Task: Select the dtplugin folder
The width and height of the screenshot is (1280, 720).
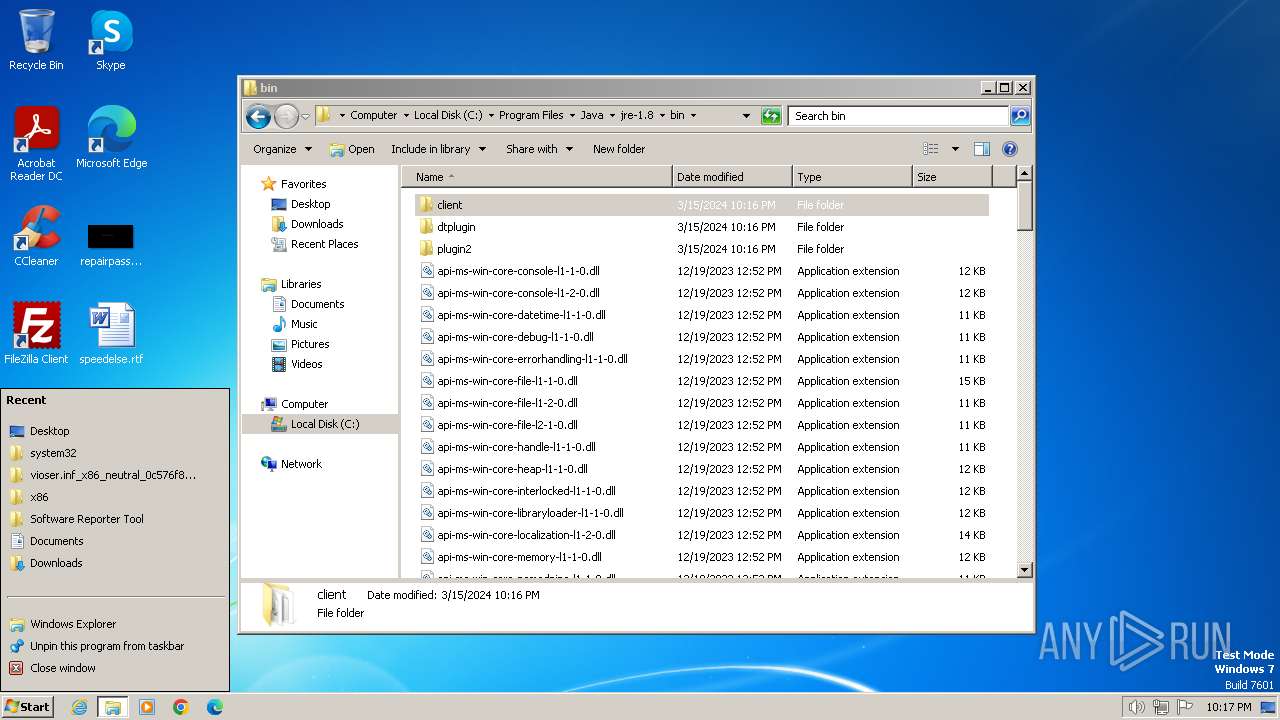Action: [702, 227]
